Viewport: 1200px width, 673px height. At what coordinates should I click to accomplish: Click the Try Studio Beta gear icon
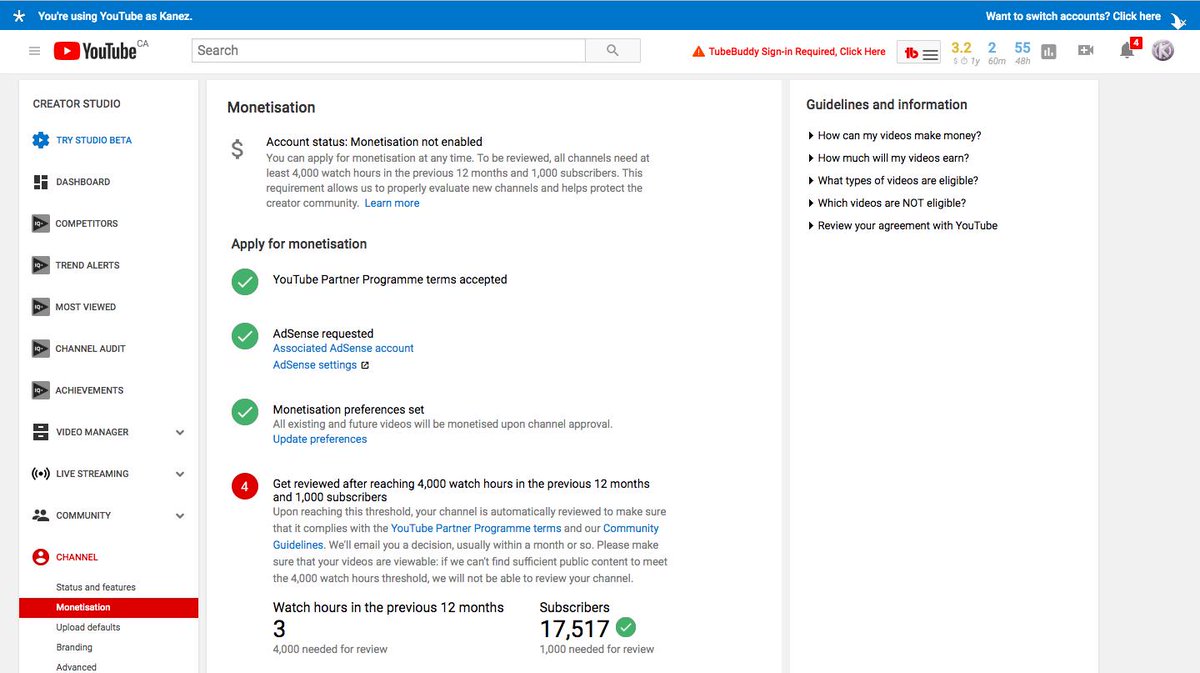(41, 140)
